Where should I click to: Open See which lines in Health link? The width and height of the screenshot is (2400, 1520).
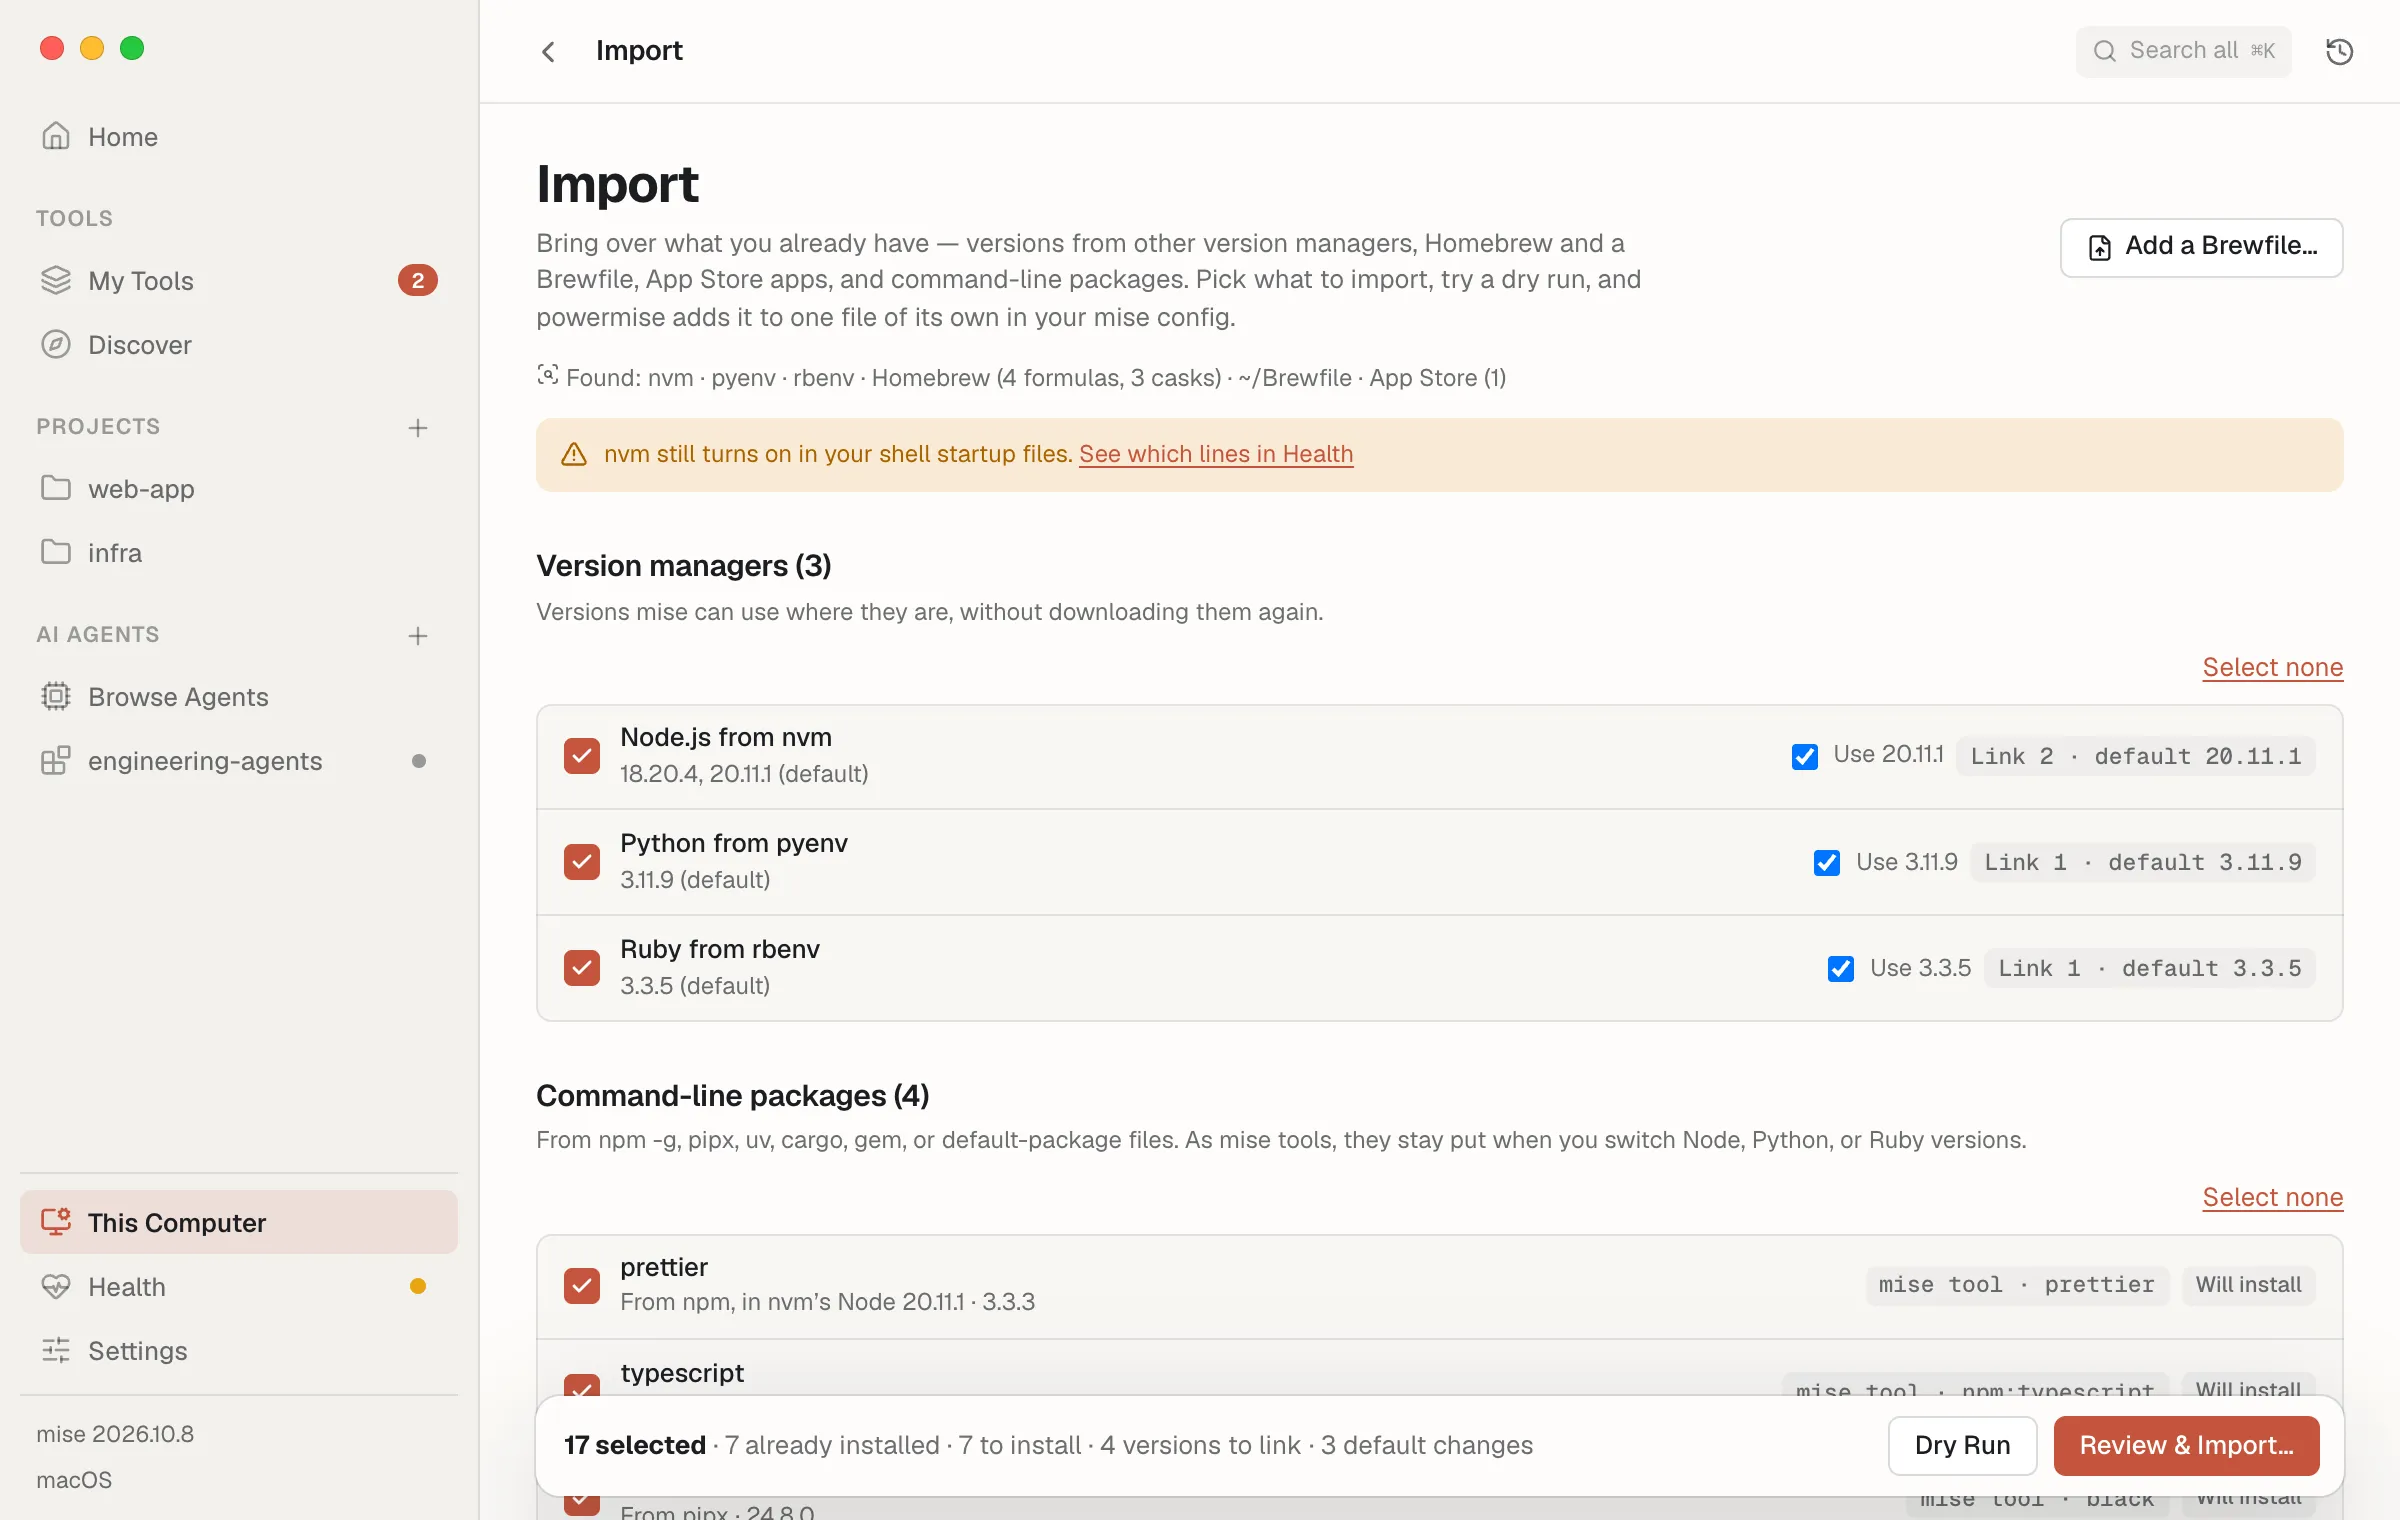(x=1216, y=454)
